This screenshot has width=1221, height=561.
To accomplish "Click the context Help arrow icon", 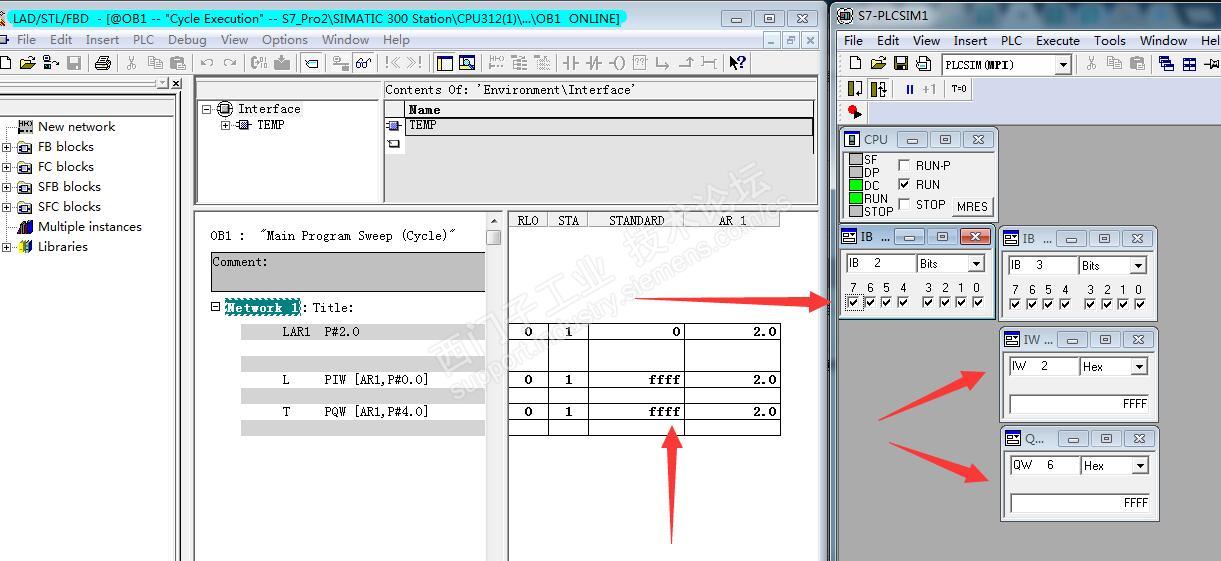I will [737, 63].
